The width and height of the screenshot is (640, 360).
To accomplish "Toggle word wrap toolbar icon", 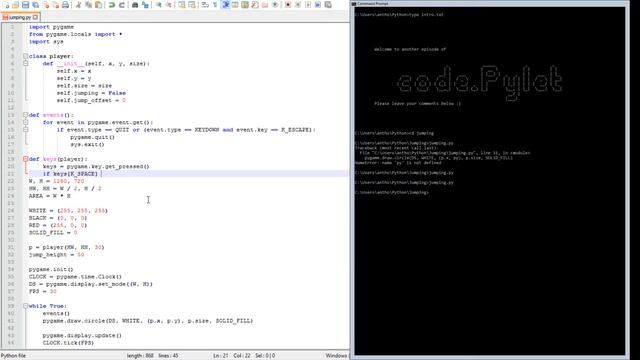I will (x=204, y=5).
